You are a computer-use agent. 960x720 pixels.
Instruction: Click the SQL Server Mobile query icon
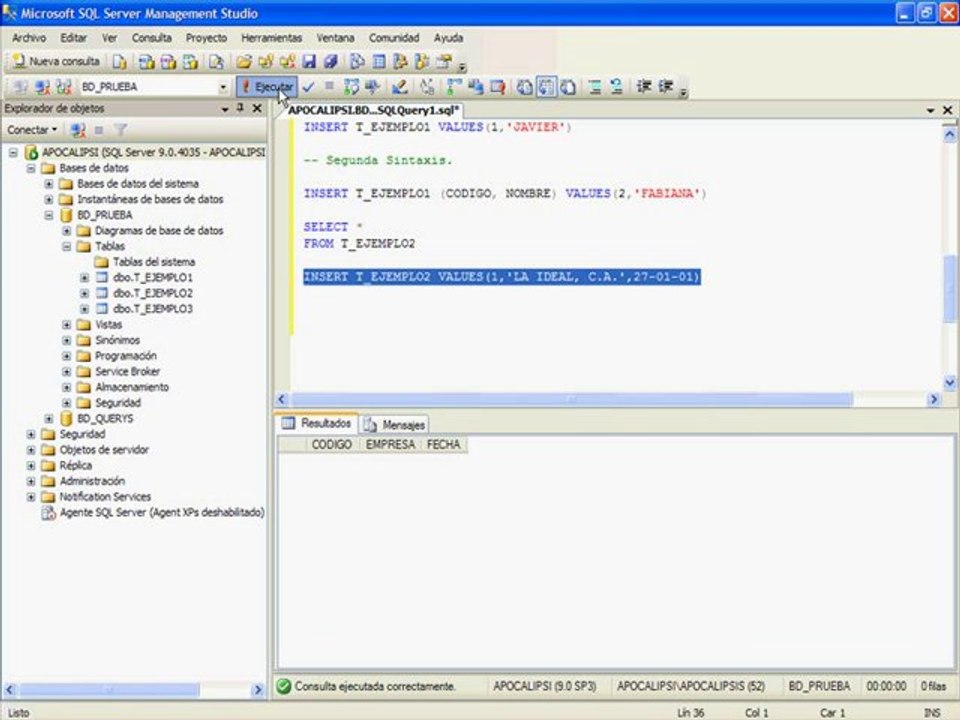click(x=216, y=62)
